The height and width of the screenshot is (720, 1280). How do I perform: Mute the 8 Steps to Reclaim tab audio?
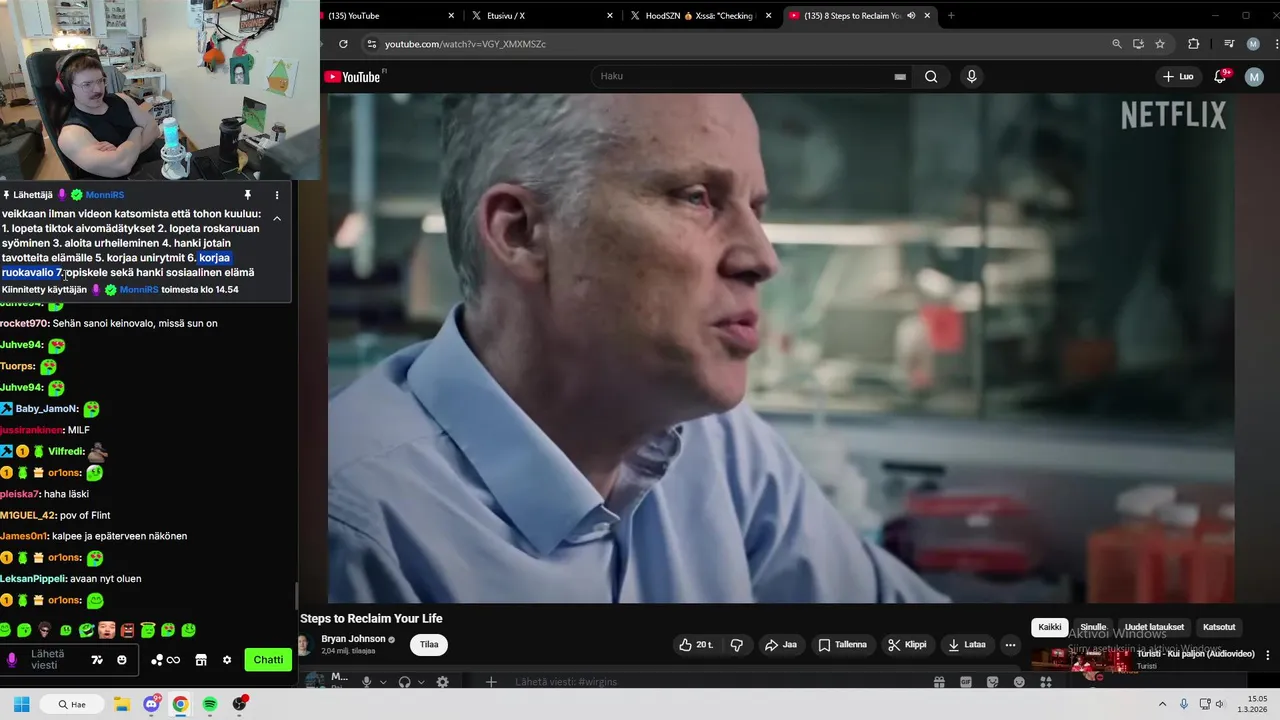(911, 16)
